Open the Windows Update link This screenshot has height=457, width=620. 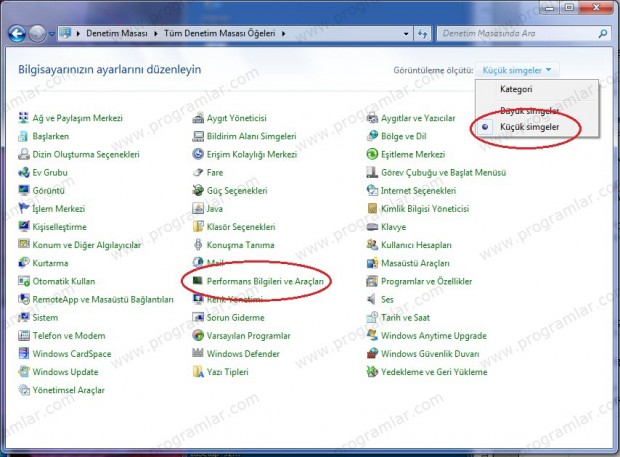point(65,372)
